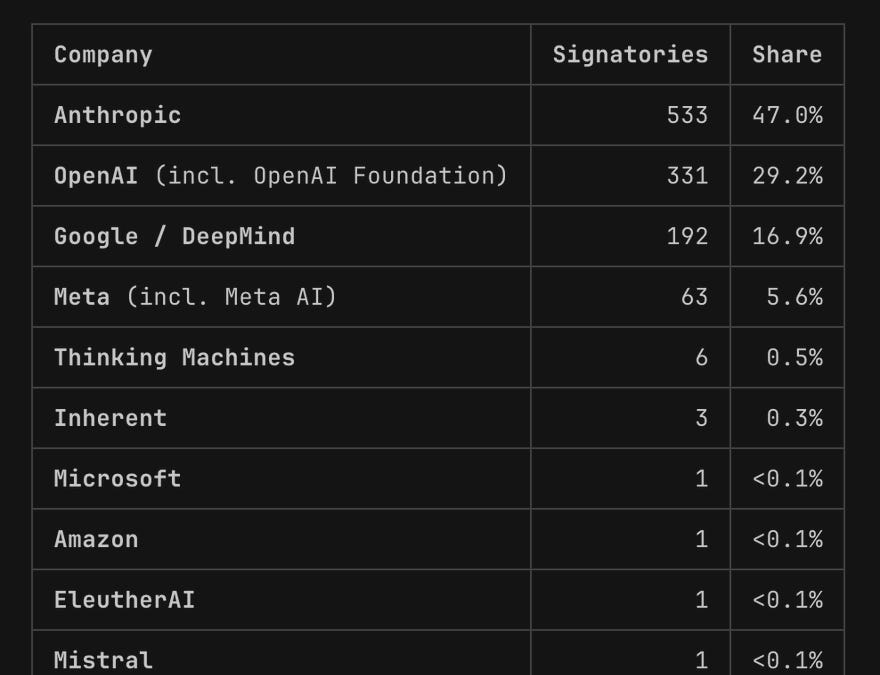Click the Company column header
Viewport: 880px width, 675px height.
pos(103,55)
